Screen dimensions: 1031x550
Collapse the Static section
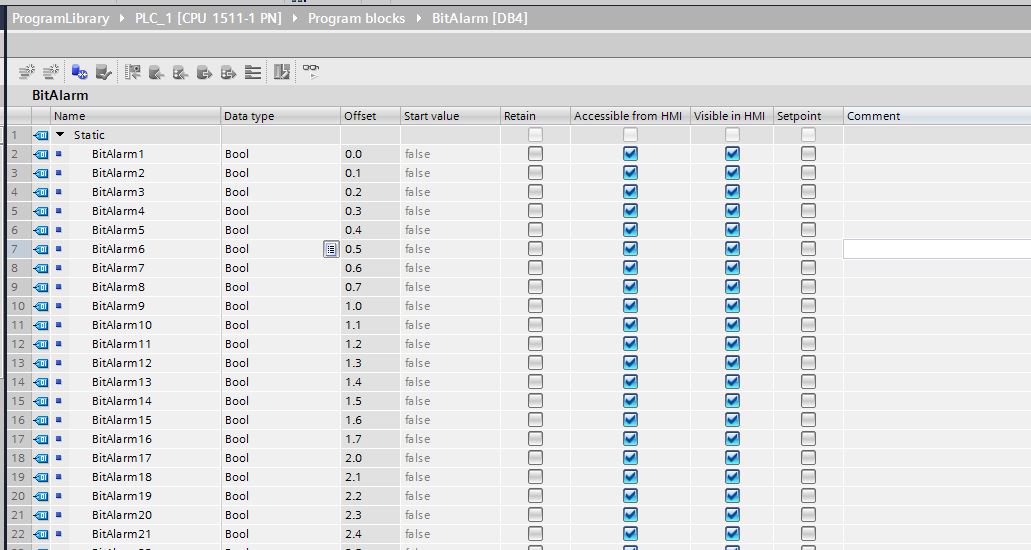pos(60,135)
